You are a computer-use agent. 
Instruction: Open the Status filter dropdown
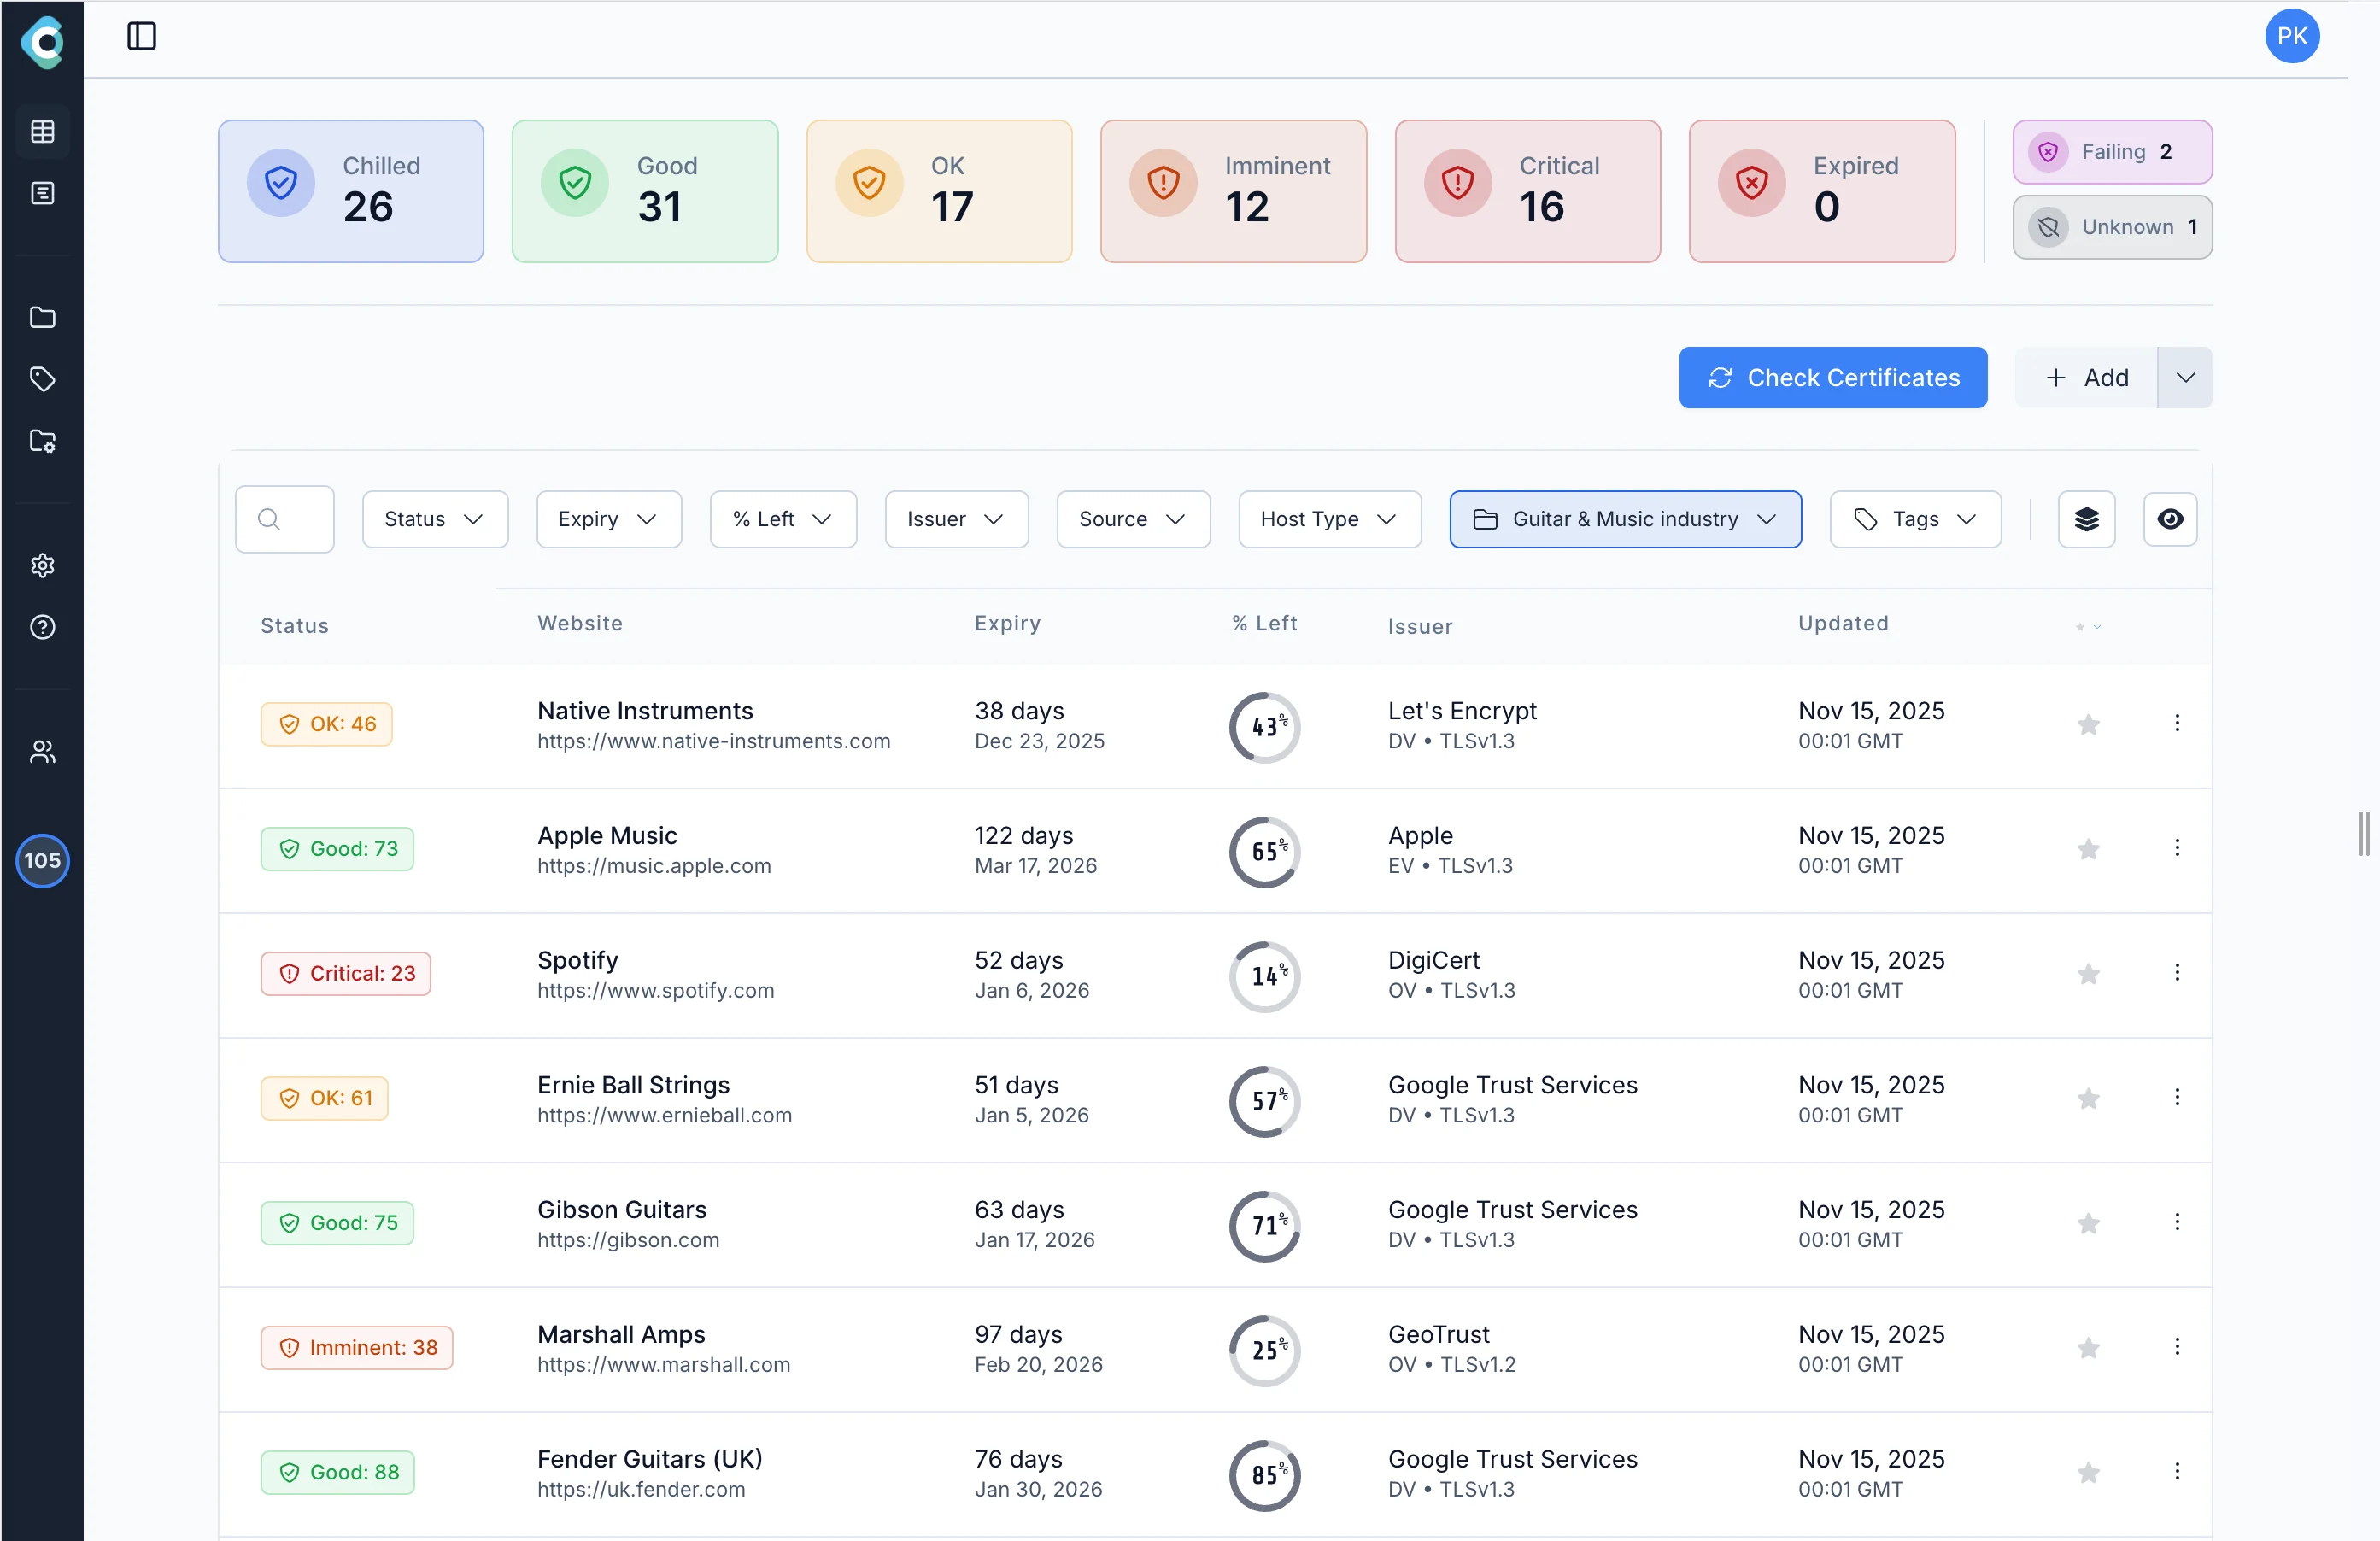434,519
